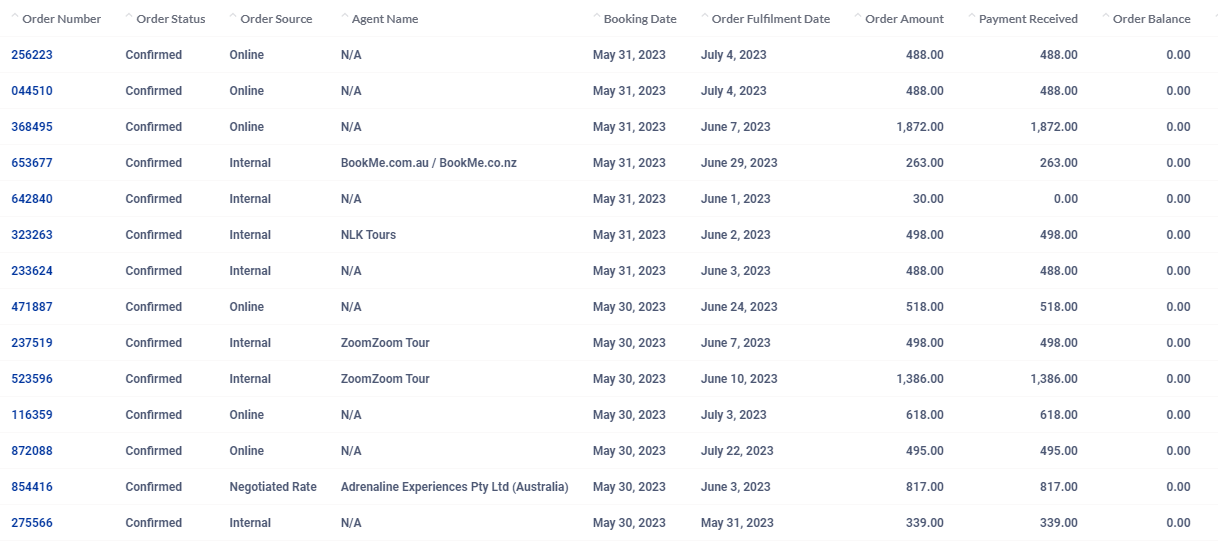Screen dimensions: 1218x557
Task: Sort by Order Source column caret
Action: (x=233, y=17)
